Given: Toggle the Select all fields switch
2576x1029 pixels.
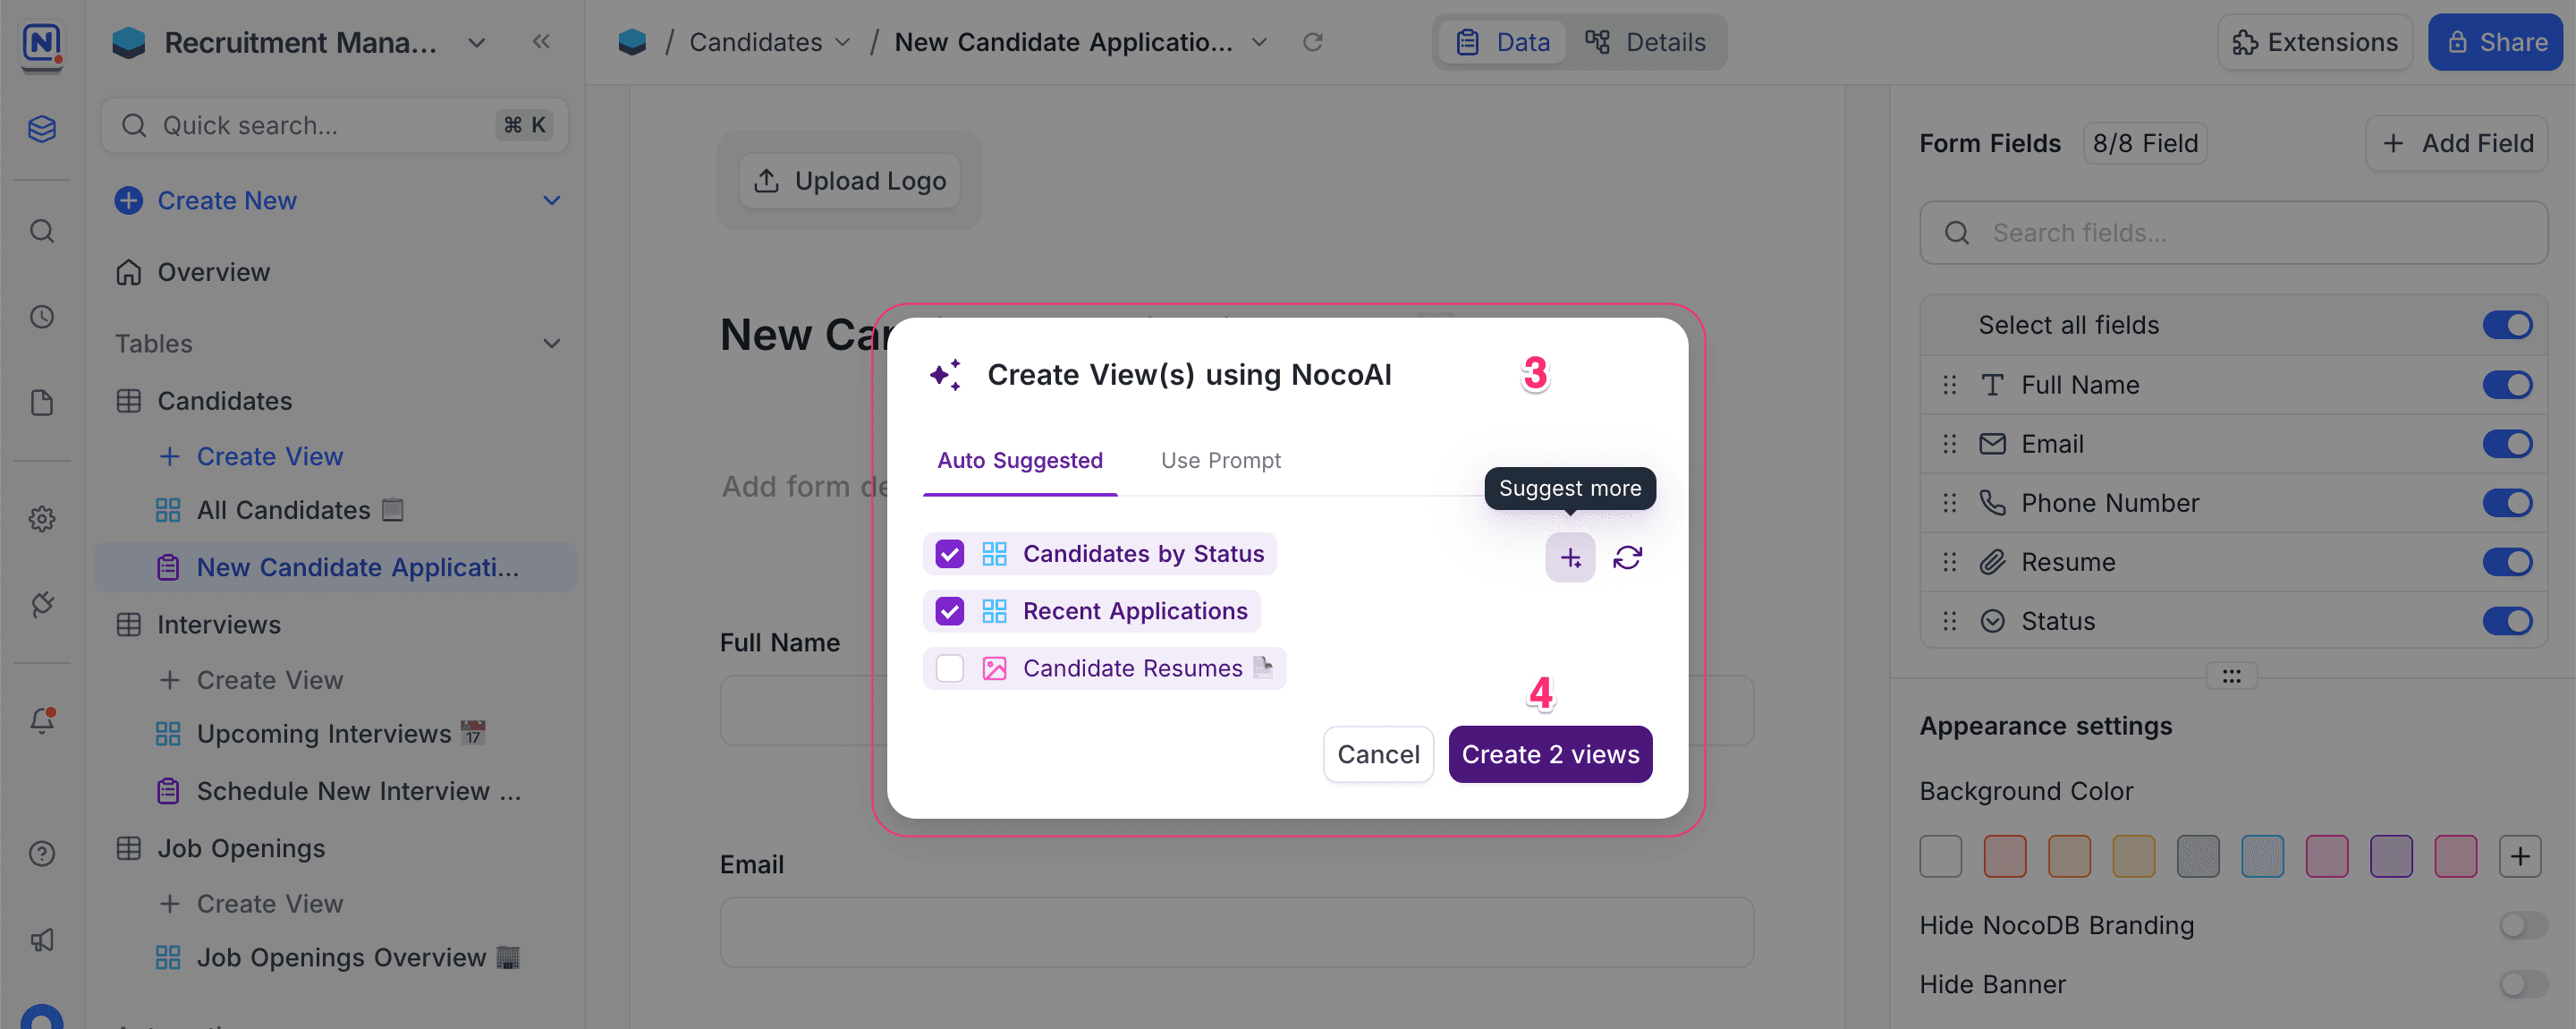Looking at the screenshot, I should [2506, 325].
